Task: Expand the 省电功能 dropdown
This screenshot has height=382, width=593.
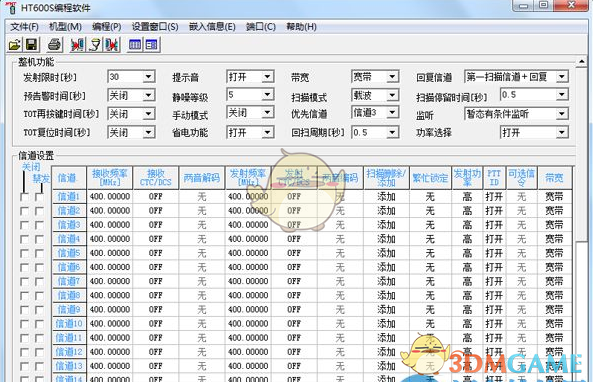Action: (268, 132)
